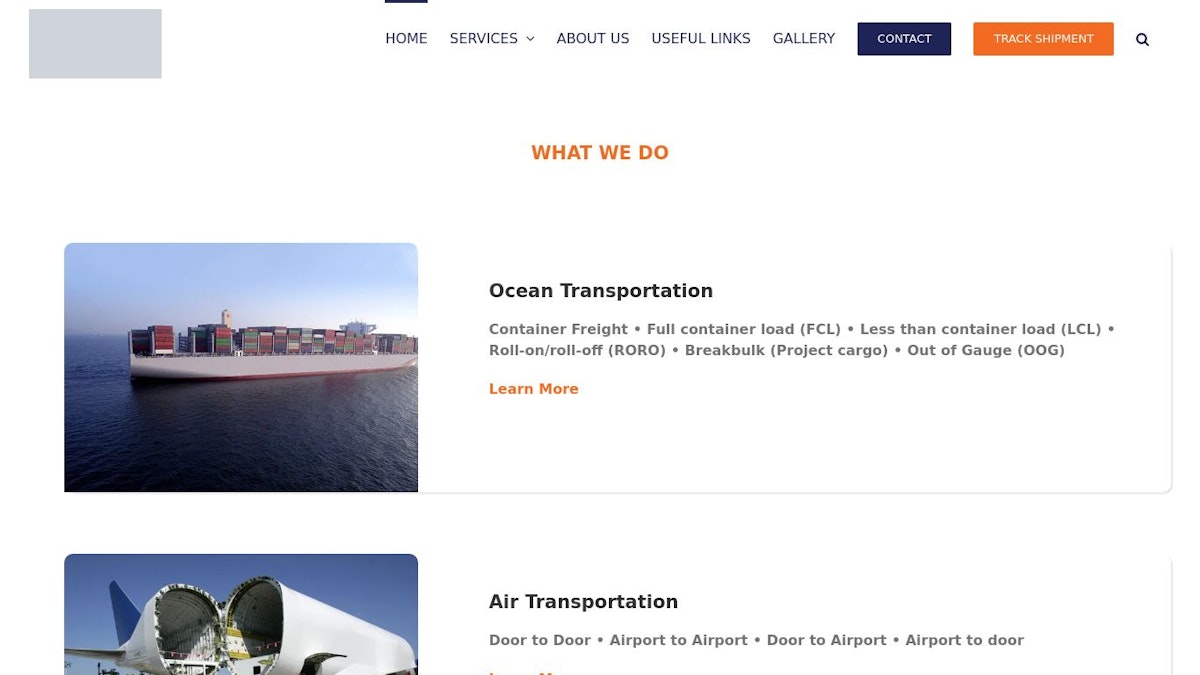Open the cargo airplane image
The width and height of the screenshot is (1200, 675).
pos(241,615)
